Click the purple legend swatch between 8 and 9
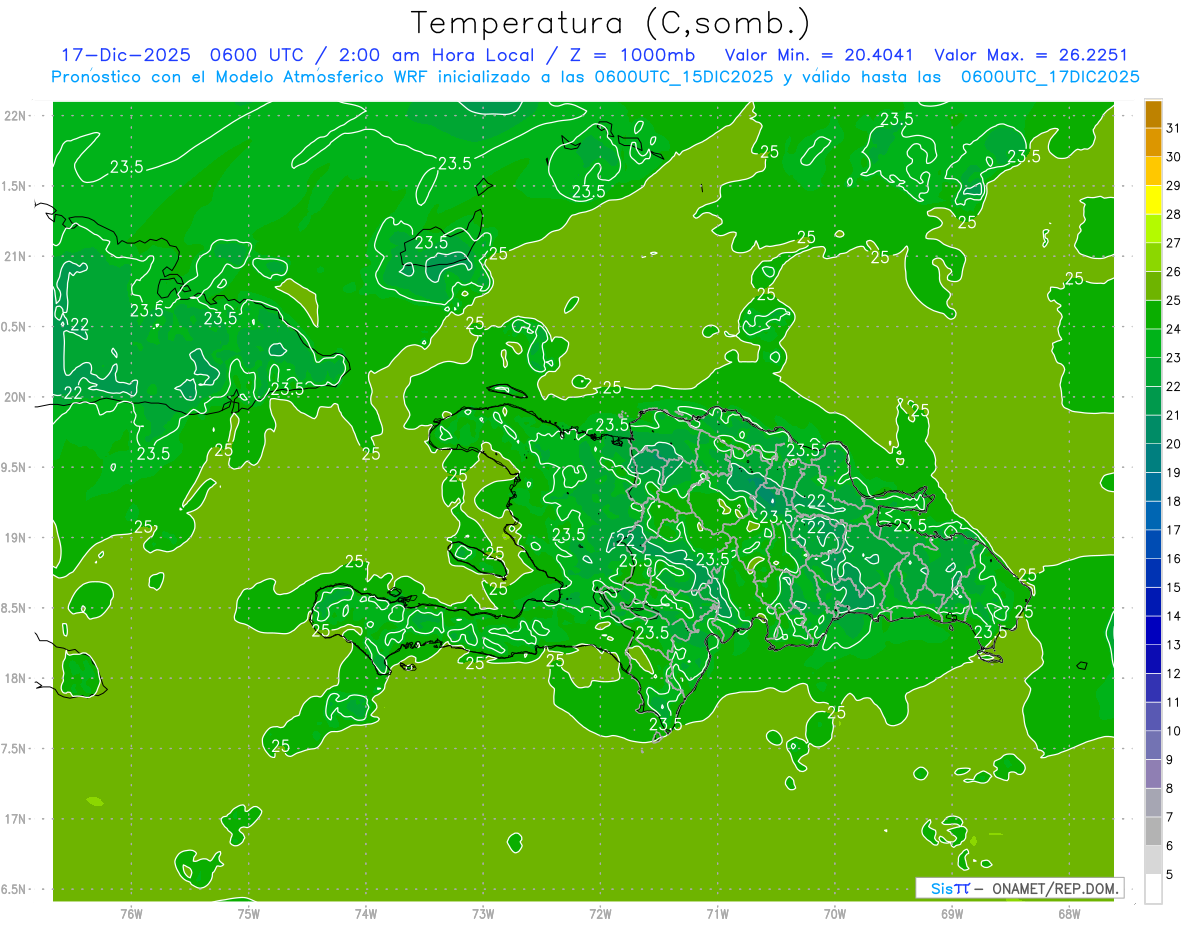 pos(1153,775)
